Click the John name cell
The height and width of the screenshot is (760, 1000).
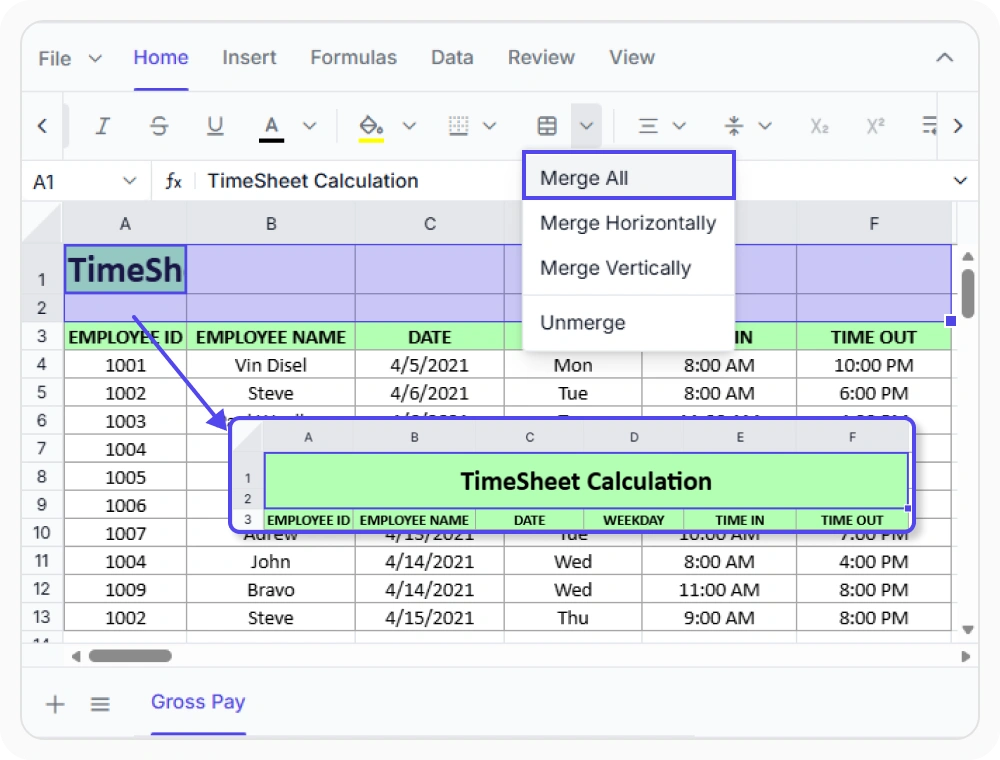point(271,561)
